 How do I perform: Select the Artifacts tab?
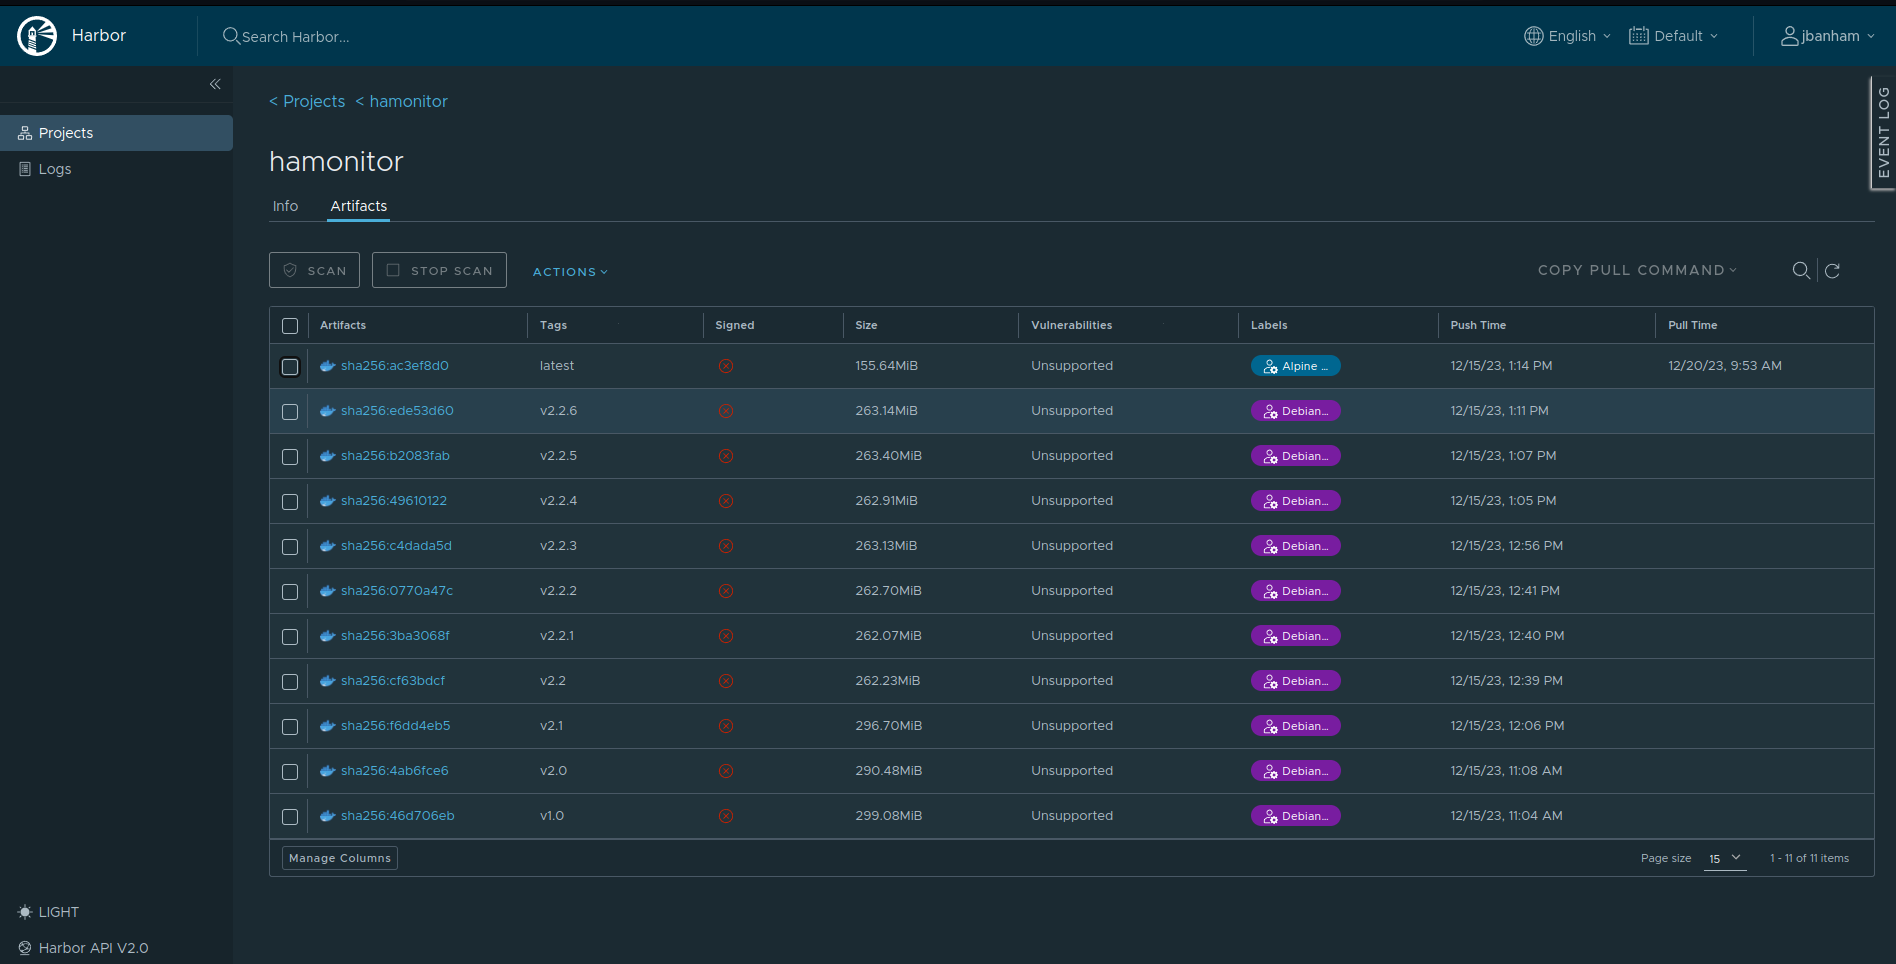click(x=358, y=206)
